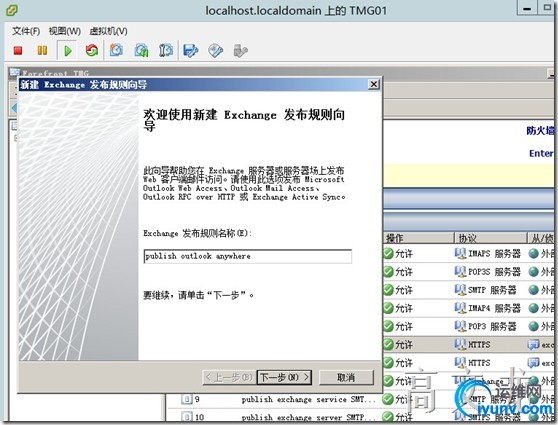This screenshot has width=558, height=425.
Task: Open the 虚拟机(V) menu
Action: [108, 31]
